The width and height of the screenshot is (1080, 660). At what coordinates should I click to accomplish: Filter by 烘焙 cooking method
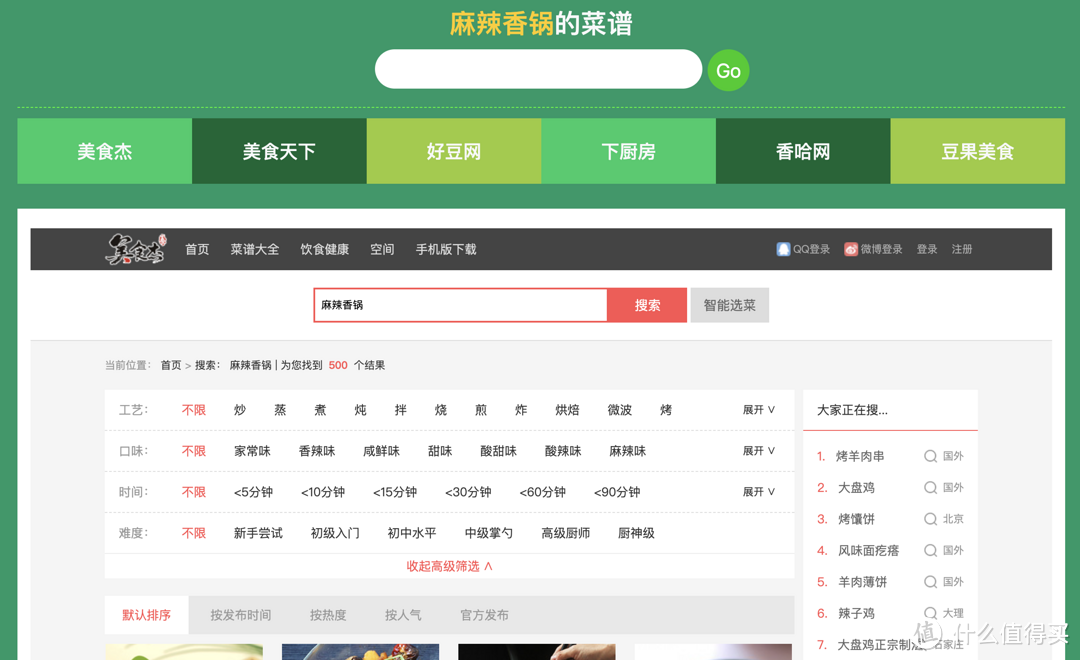[x=567, y=410]
